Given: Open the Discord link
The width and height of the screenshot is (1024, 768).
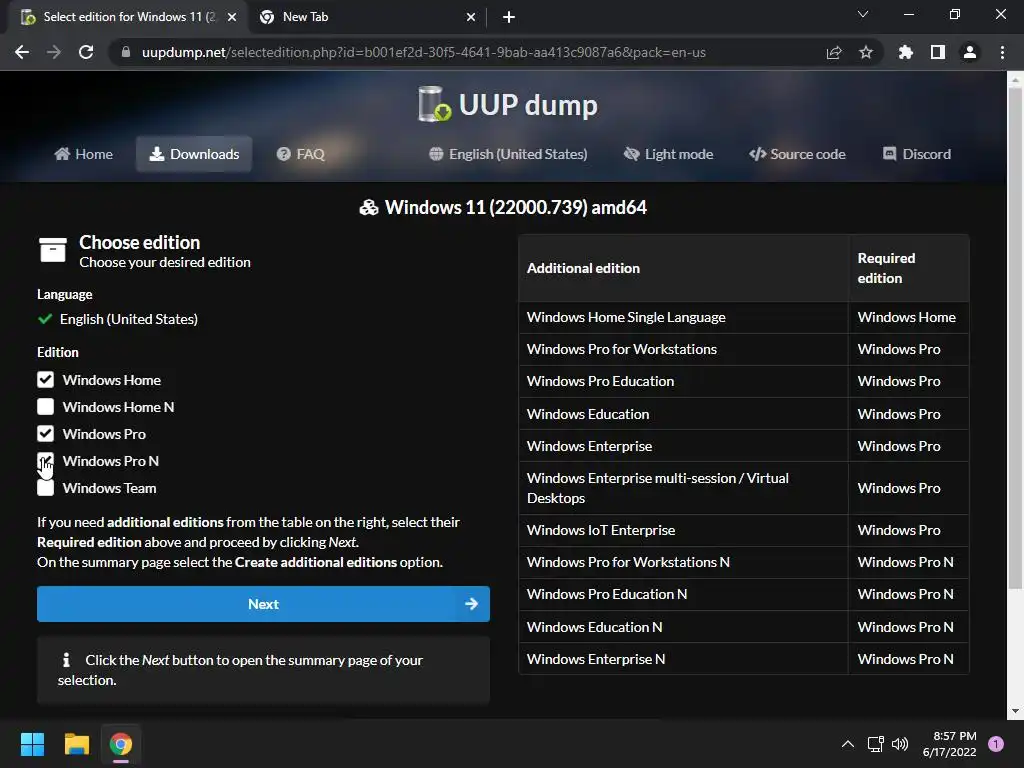Looking at the screenshot, I should coord(917,154).
